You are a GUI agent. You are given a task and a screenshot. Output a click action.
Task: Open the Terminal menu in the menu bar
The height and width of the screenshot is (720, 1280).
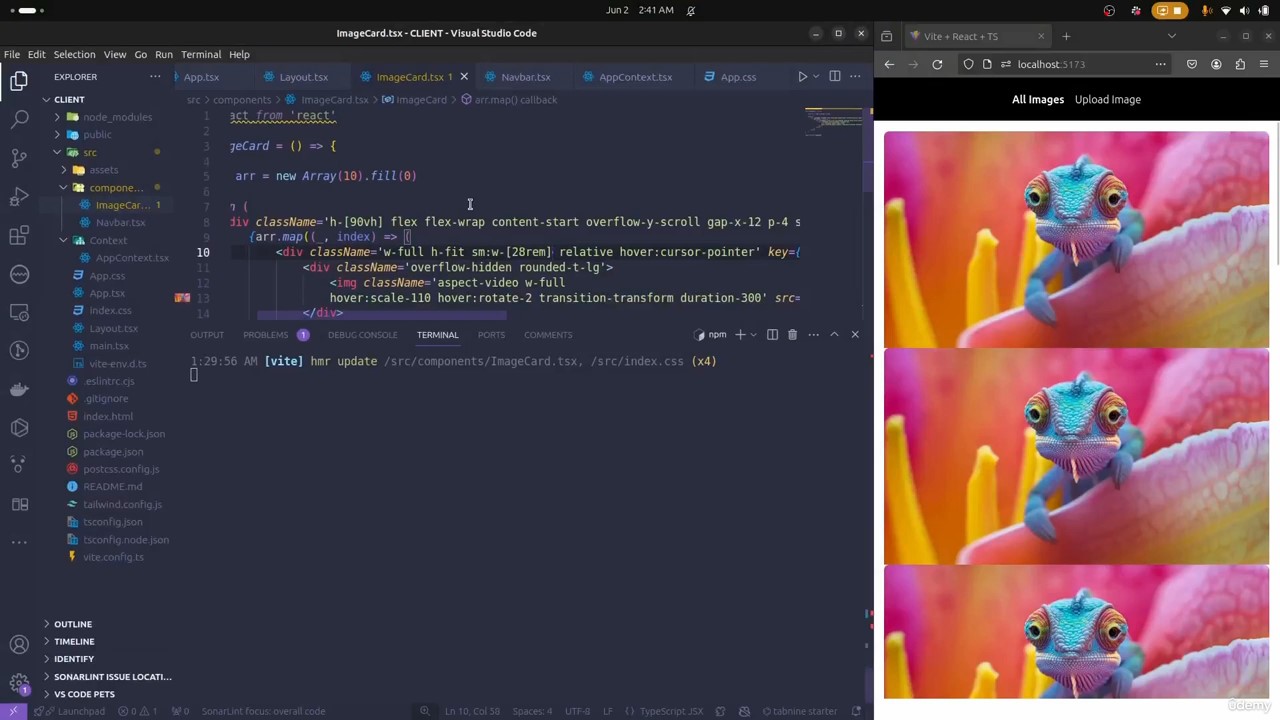click(201, 55)
